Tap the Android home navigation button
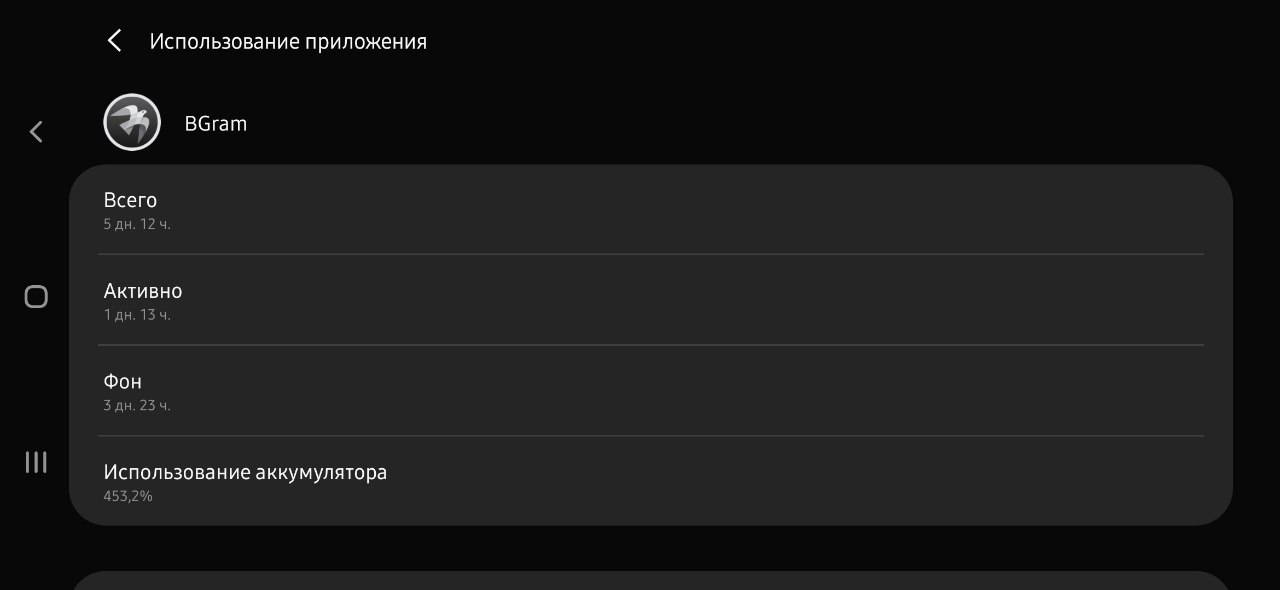This screenshot has width=1280, height=590. click(36, 296)
